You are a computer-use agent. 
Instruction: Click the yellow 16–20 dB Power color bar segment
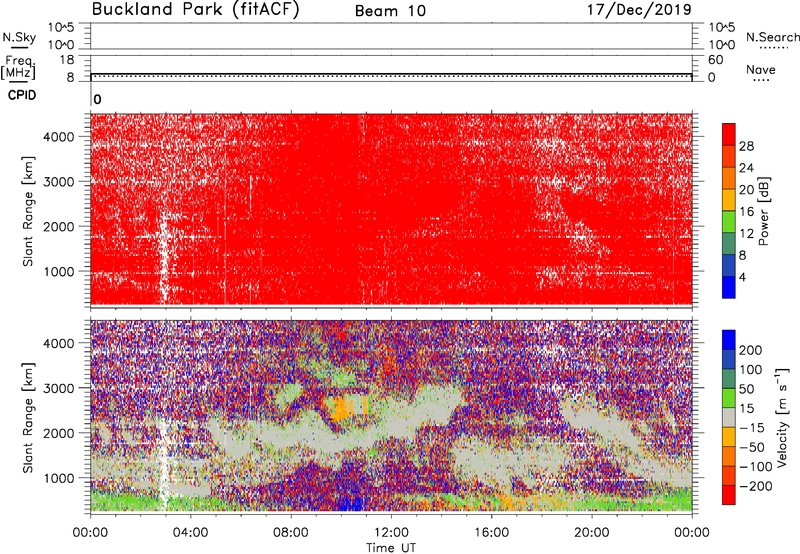(729, 199)
